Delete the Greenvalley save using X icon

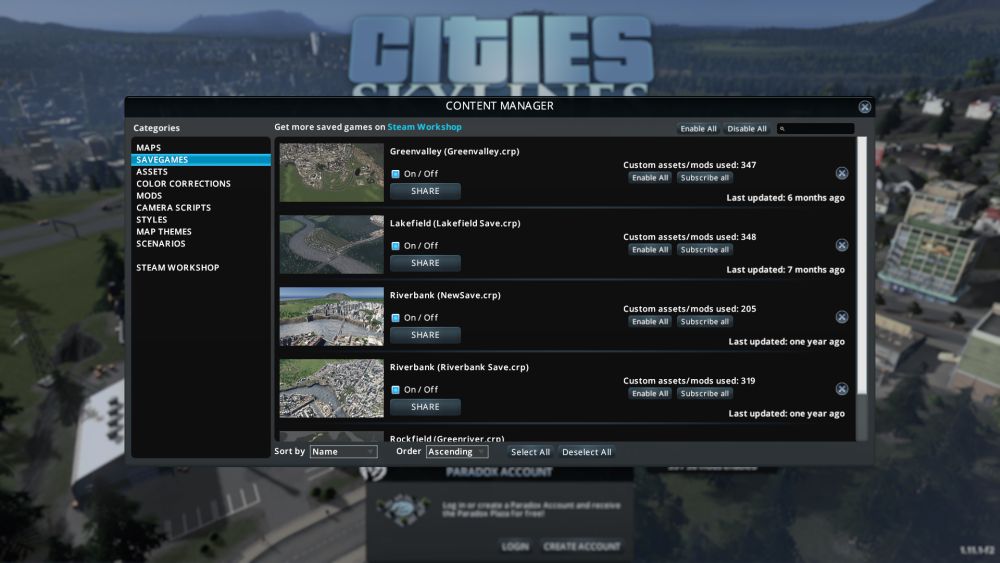[841, 173]
